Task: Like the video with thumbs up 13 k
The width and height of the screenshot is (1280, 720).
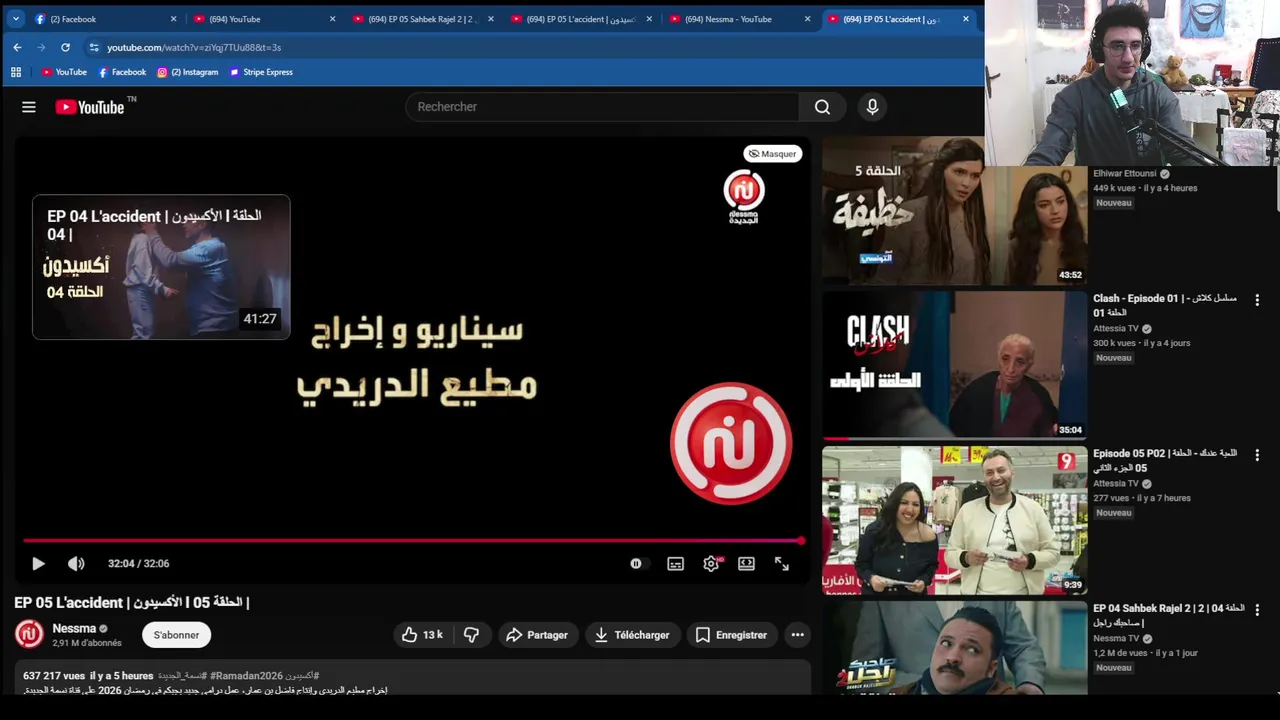Action: (422, 635)
